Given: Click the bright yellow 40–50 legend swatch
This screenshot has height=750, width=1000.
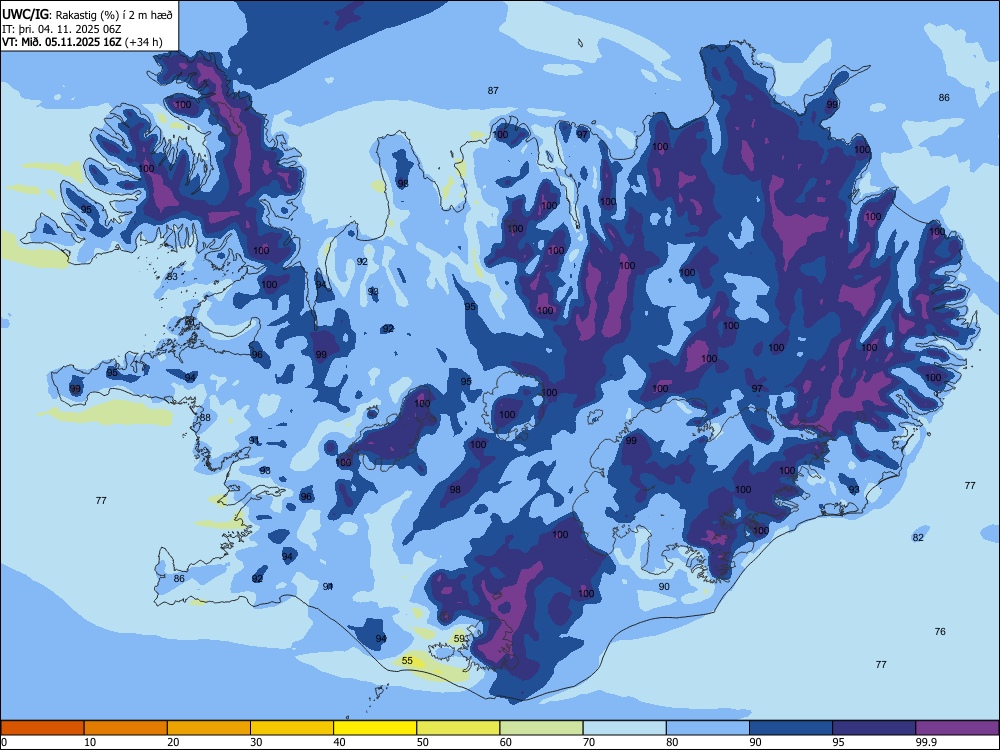Looking at the screenshot, I should [x=375, y=728].
